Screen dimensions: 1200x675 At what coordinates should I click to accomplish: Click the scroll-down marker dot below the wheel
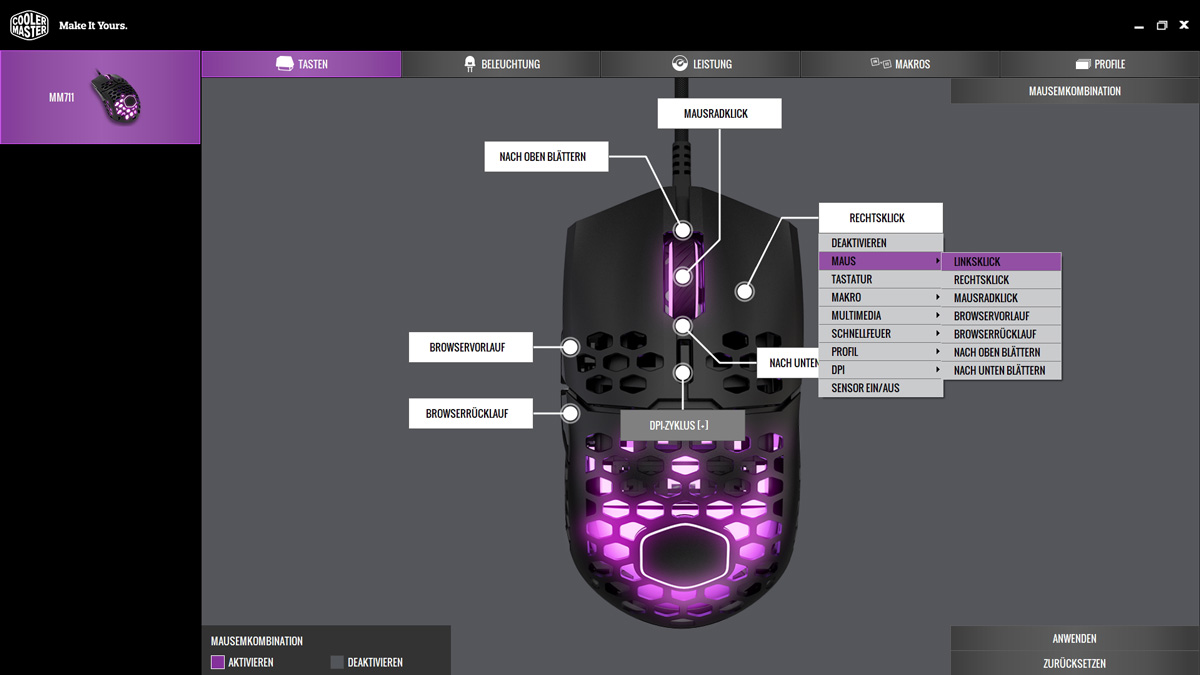point(683,325)
